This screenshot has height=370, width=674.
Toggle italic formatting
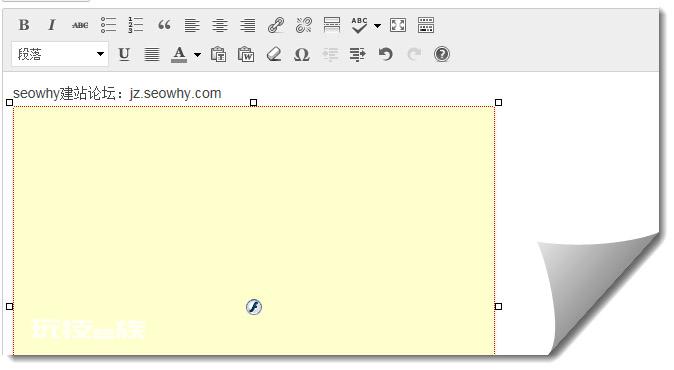tap(52, 25)
